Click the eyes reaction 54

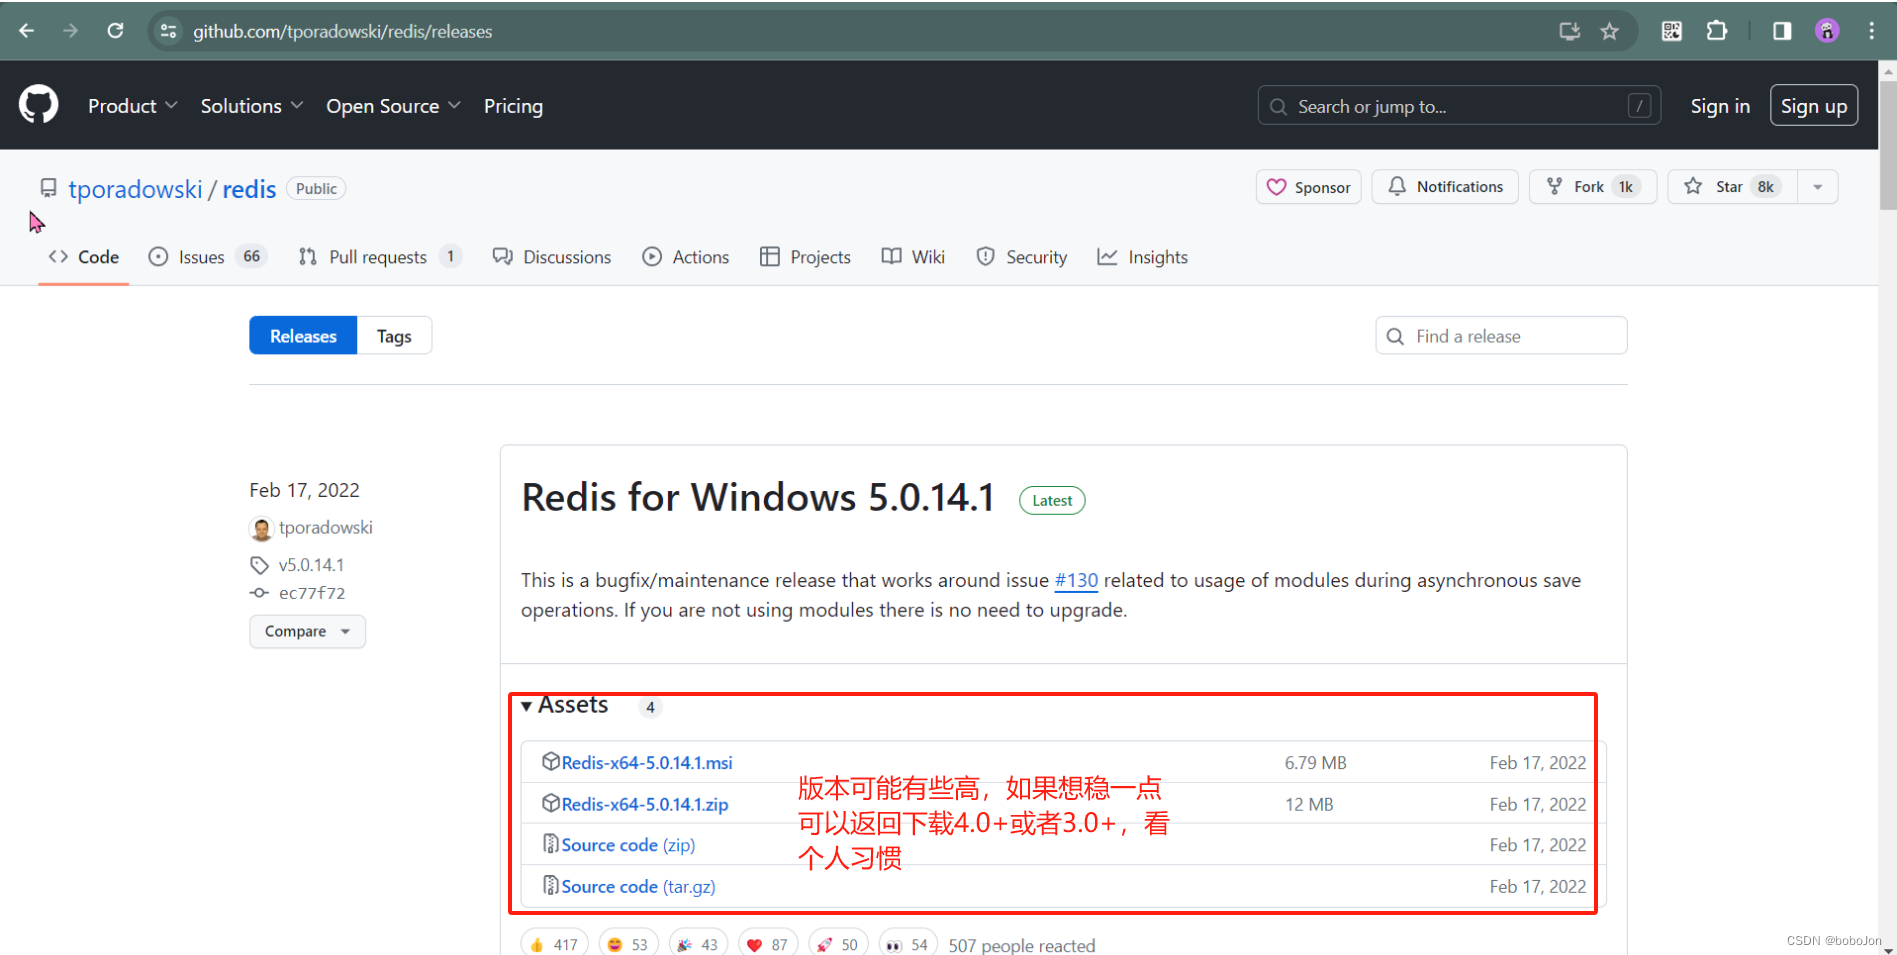[x=908, y=944]
